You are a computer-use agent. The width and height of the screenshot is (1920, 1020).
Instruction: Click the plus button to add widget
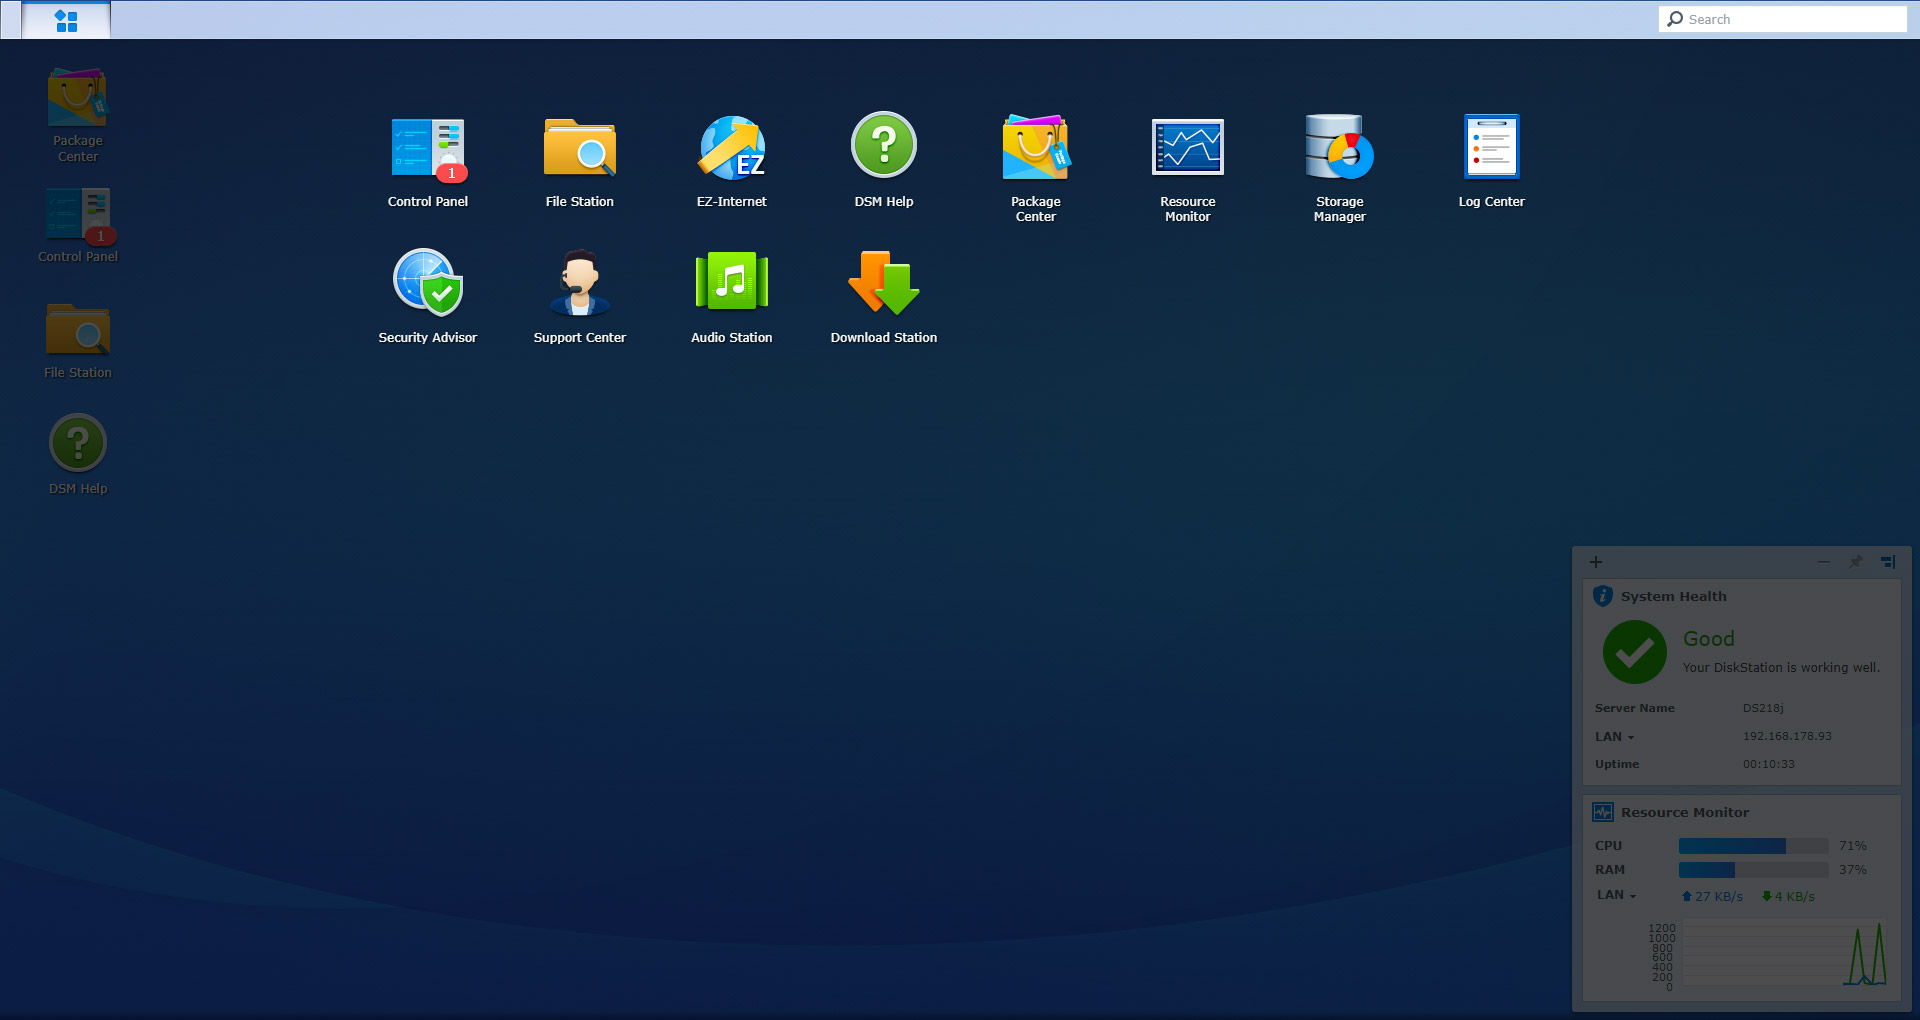point(1596,562)
